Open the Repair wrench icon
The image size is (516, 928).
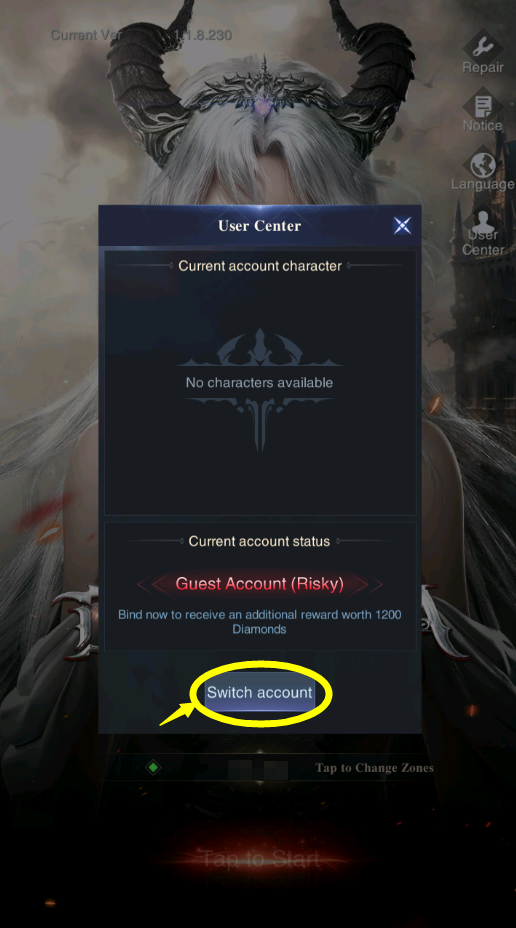pos(483,47)
